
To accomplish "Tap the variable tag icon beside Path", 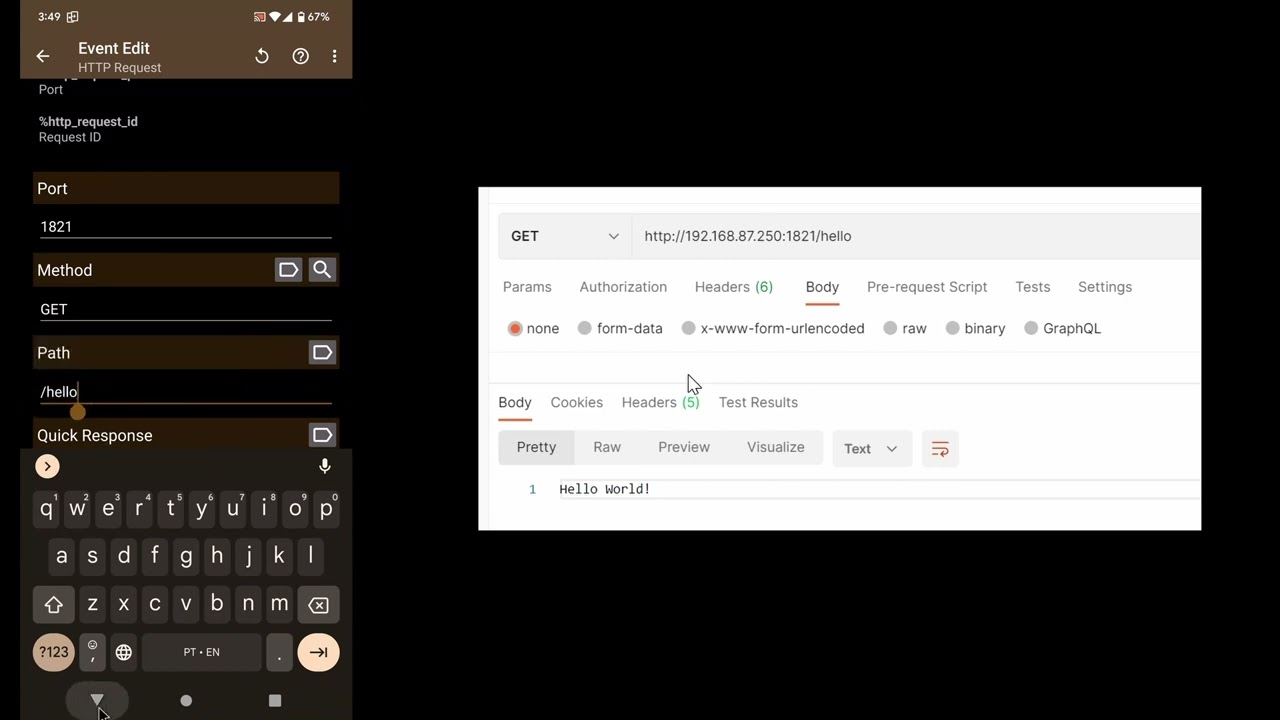I will pos(322,353).
